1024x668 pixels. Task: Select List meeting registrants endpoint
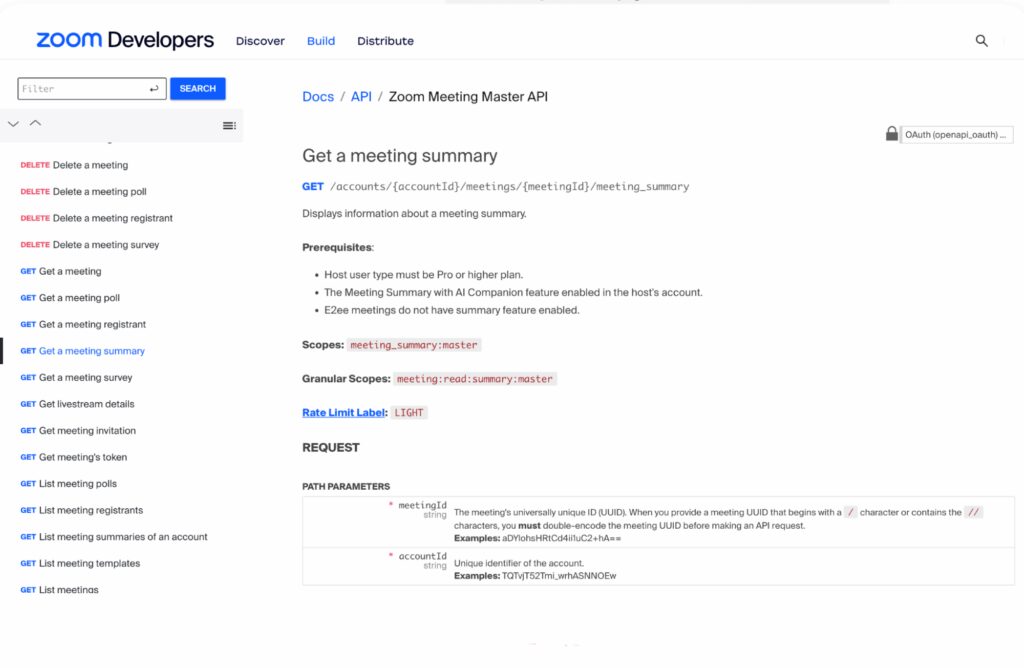[x=82, y=510]
